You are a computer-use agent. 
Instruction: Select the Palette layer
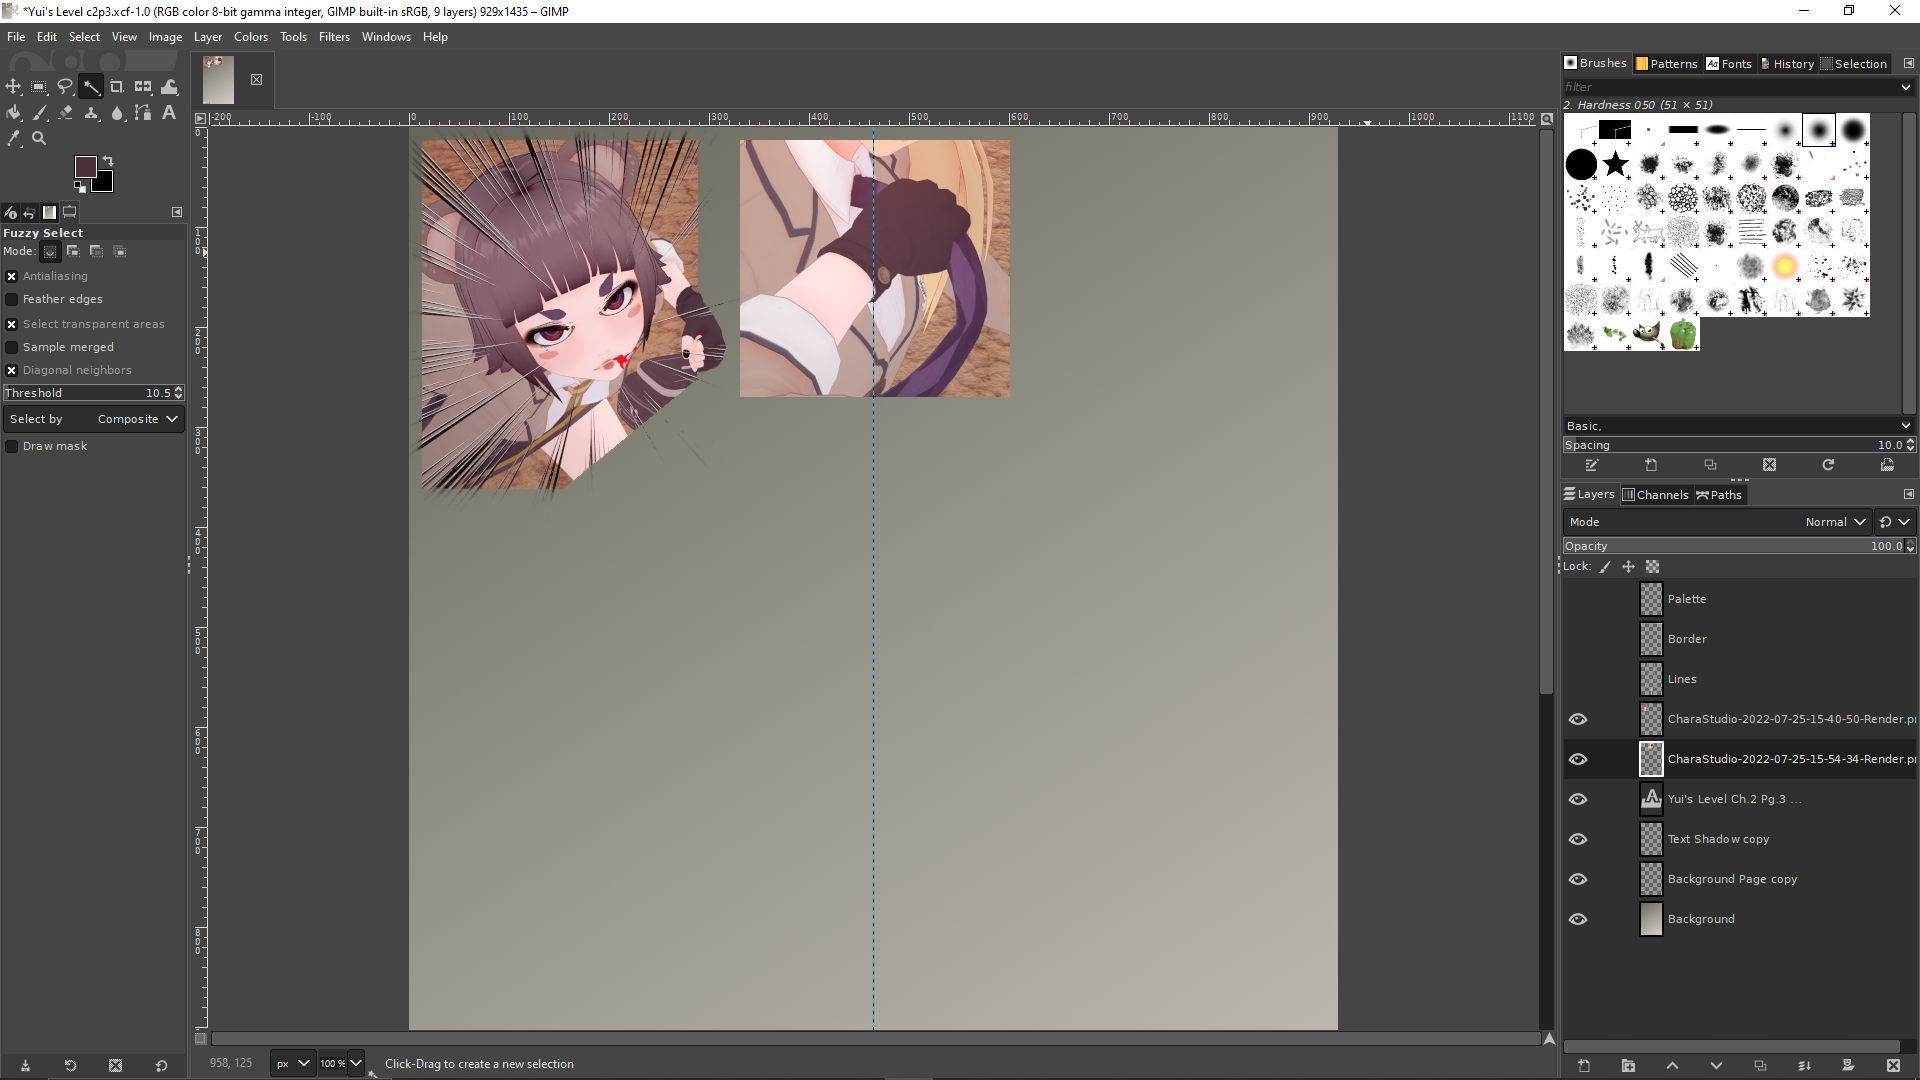click(1740, 599)
